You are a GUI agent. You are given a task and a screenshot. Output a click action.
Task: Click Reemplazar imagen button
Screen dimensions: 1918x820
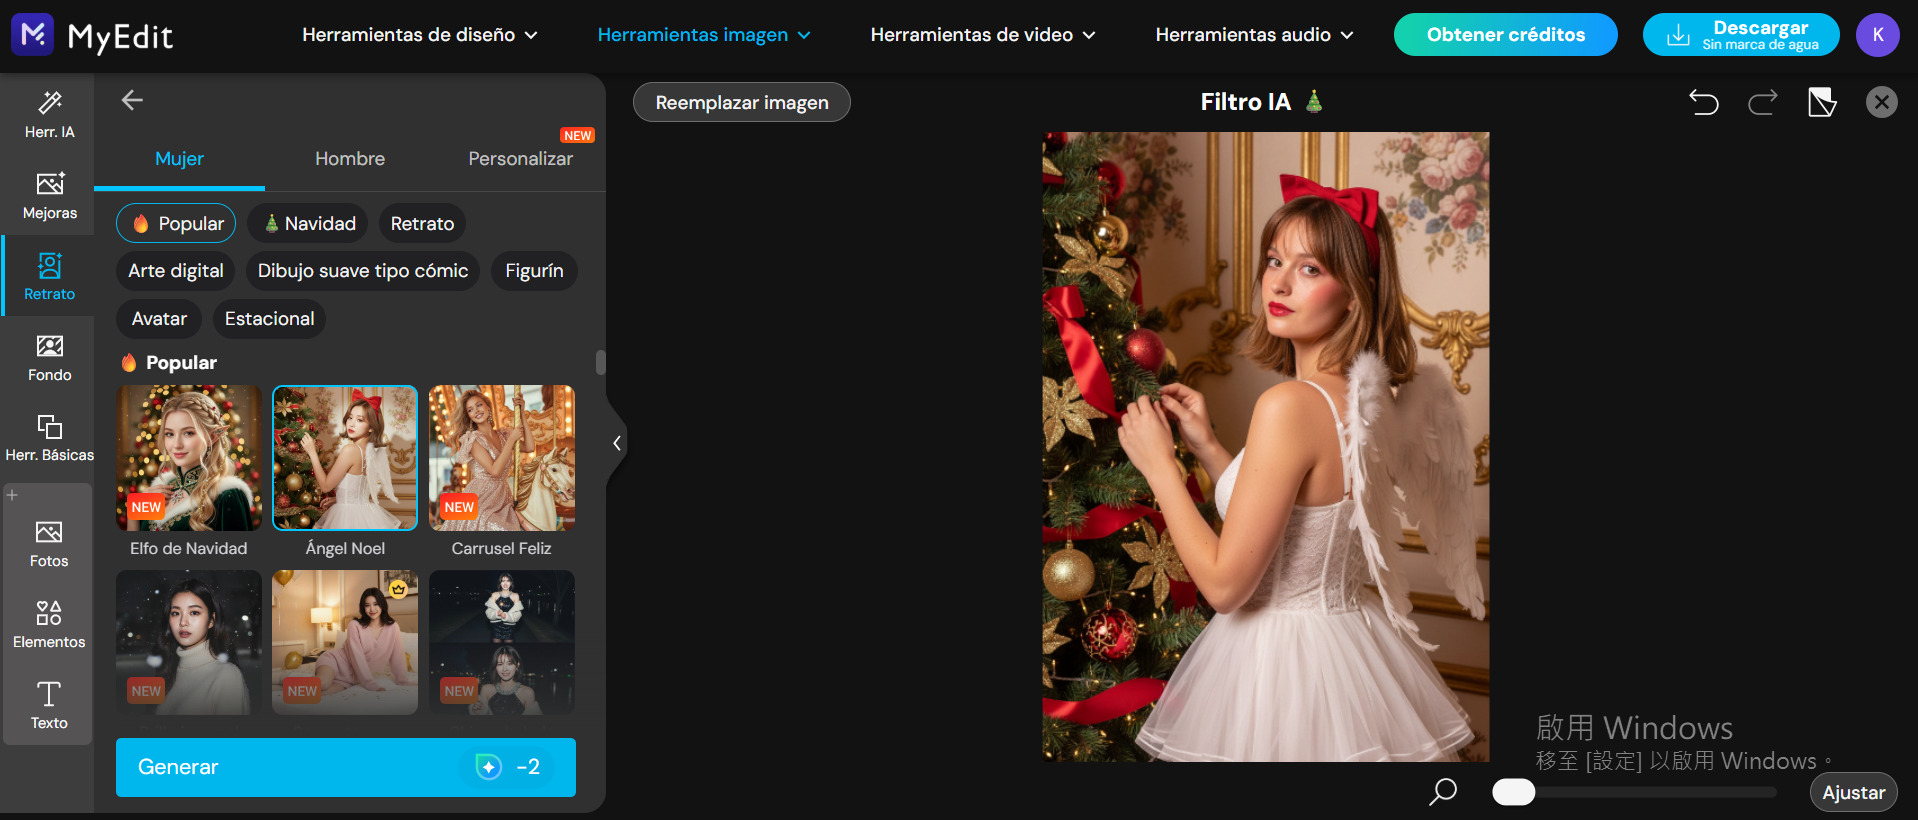pos(742,102)
